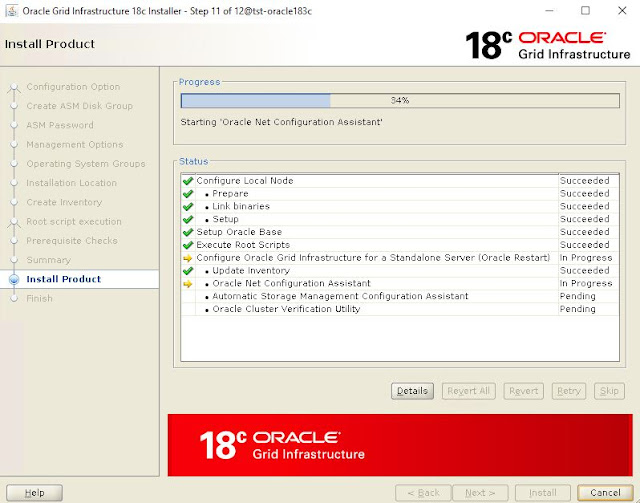Viewport: 640px width, 503px height.
Task: Click the Install button
Action: click(x=543, y=493)
